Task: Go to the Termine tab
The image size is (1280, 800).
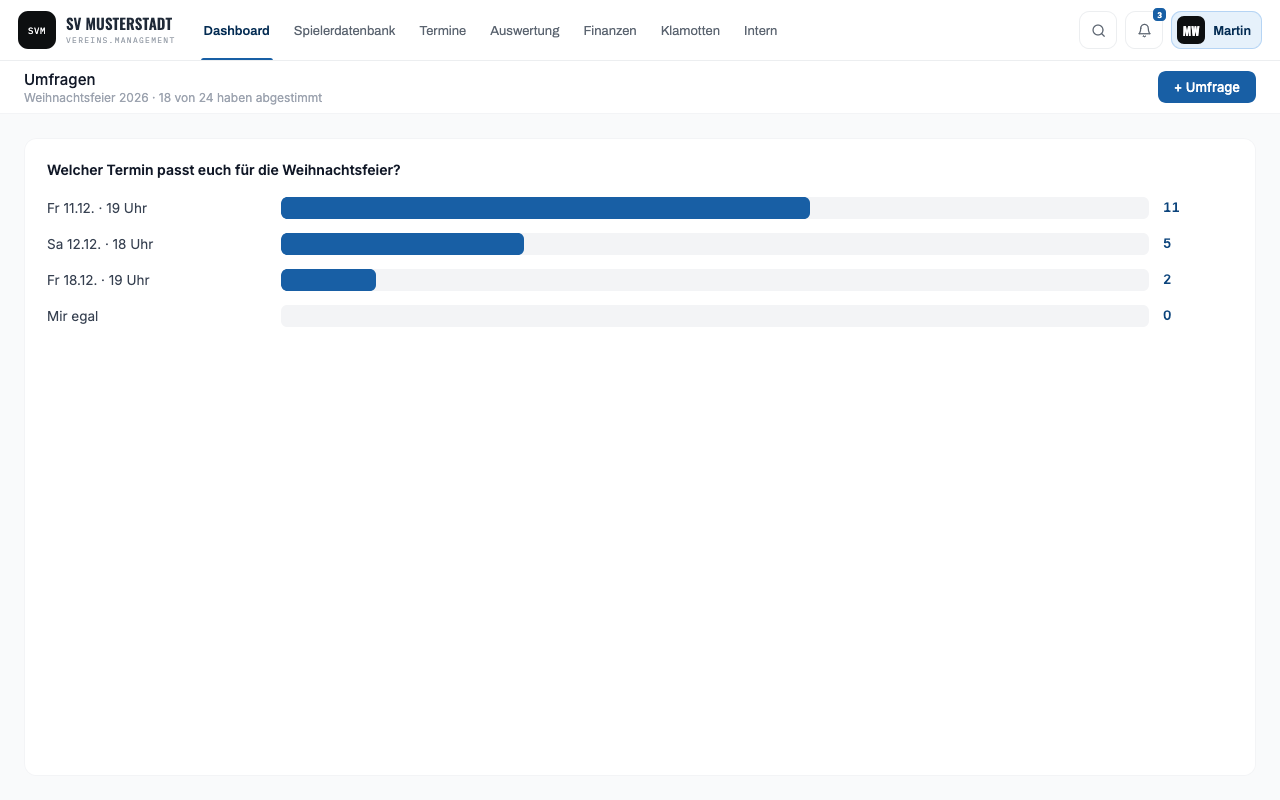Action: pyautogui.click(x=443, y=31)
